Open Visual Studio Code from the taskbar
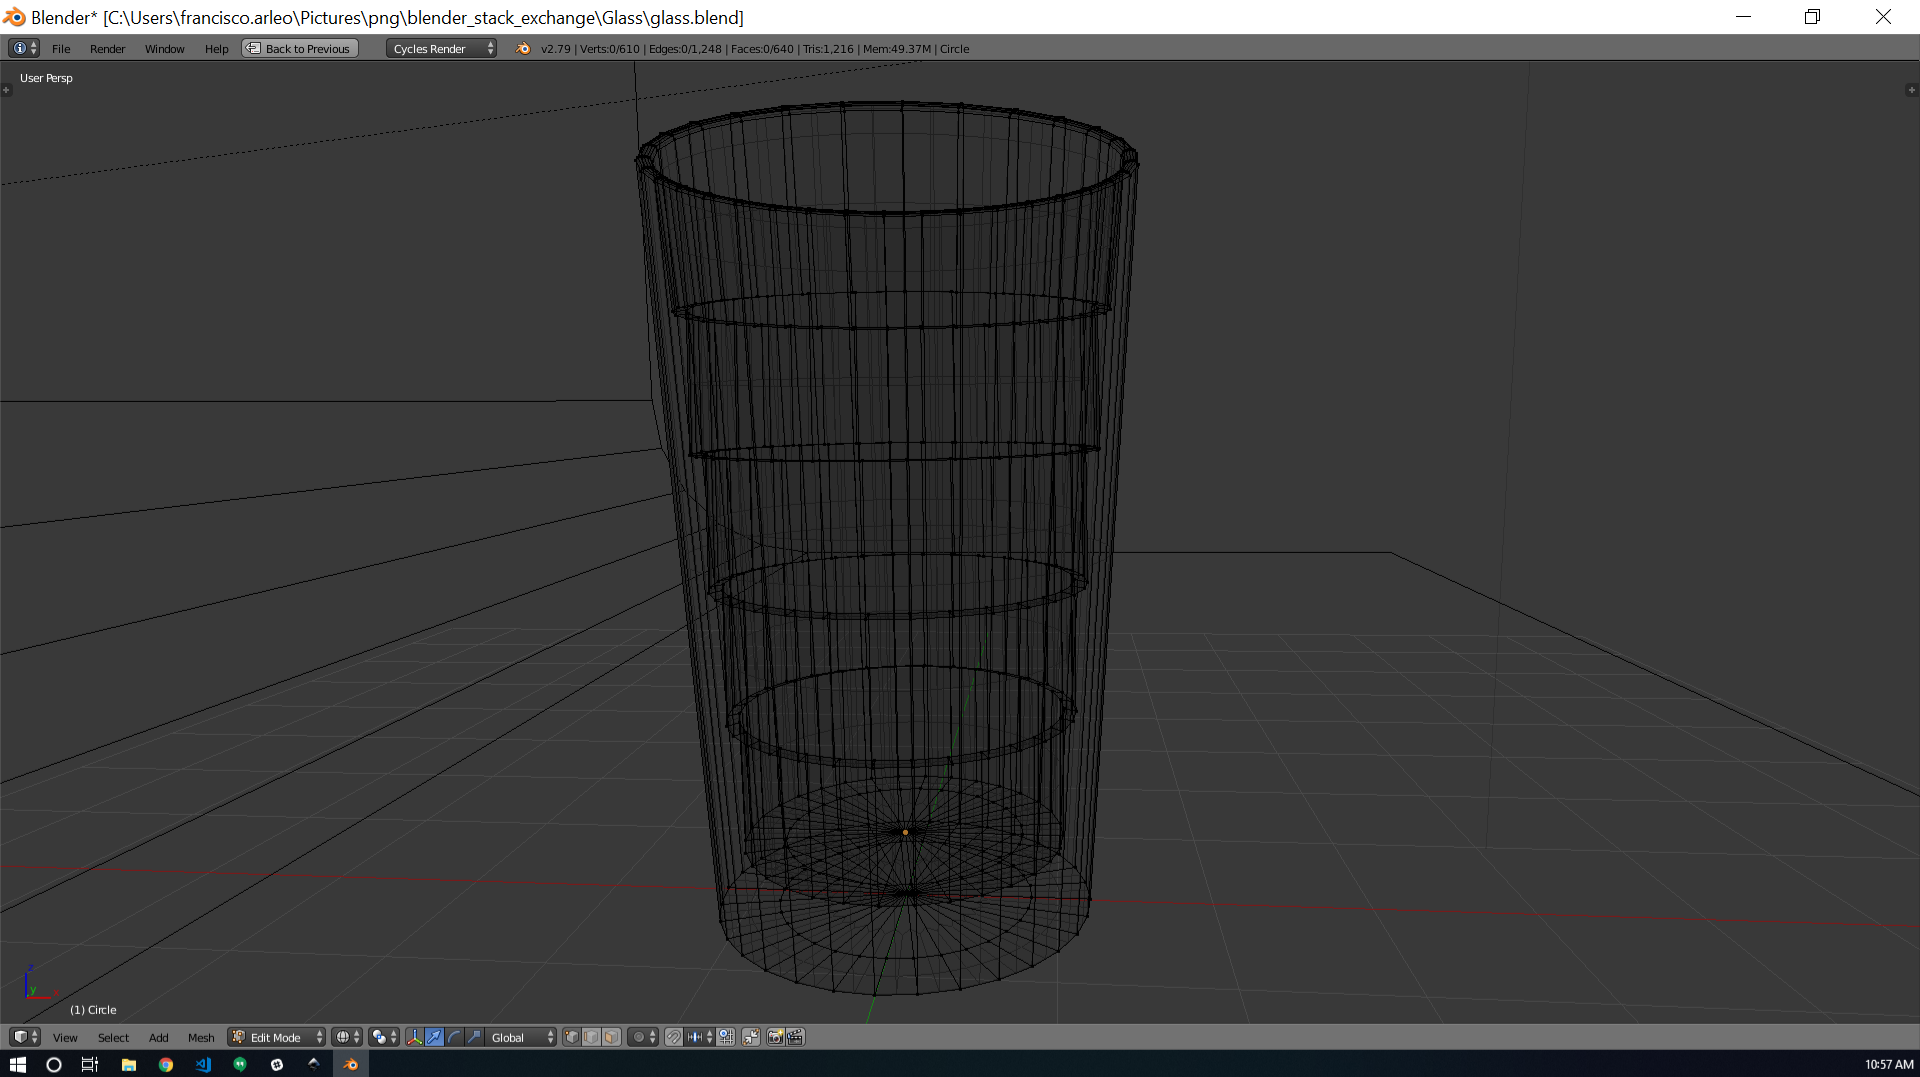1920x1077 pixels. pyautogui.click(x=203, y=1064)
